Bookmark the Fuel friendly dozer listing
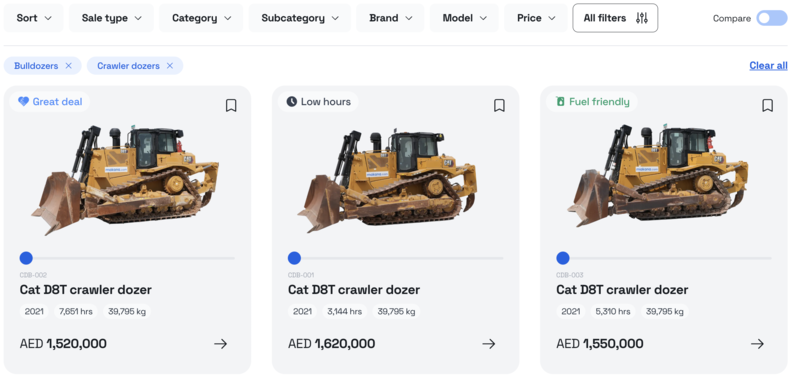Screen dimensions: 792x377 pos(767,106)
